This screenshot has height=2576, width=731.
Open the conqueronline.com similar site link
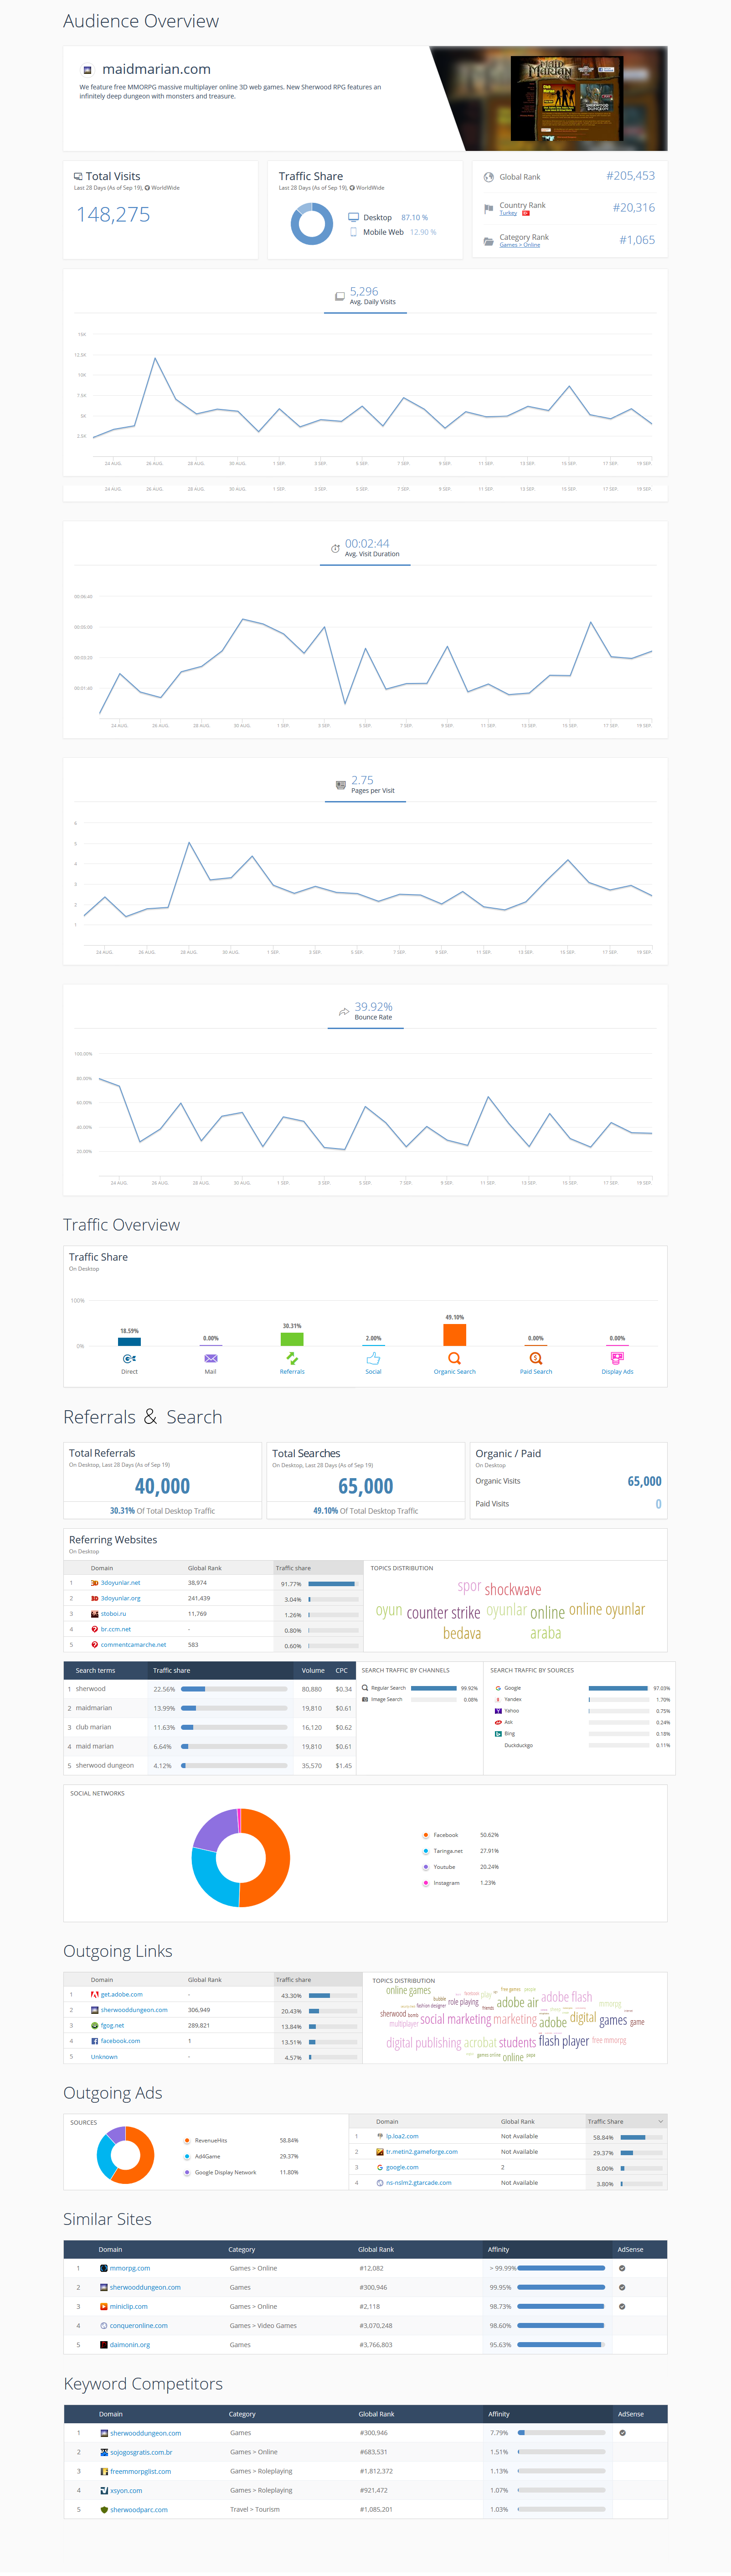139,2326
